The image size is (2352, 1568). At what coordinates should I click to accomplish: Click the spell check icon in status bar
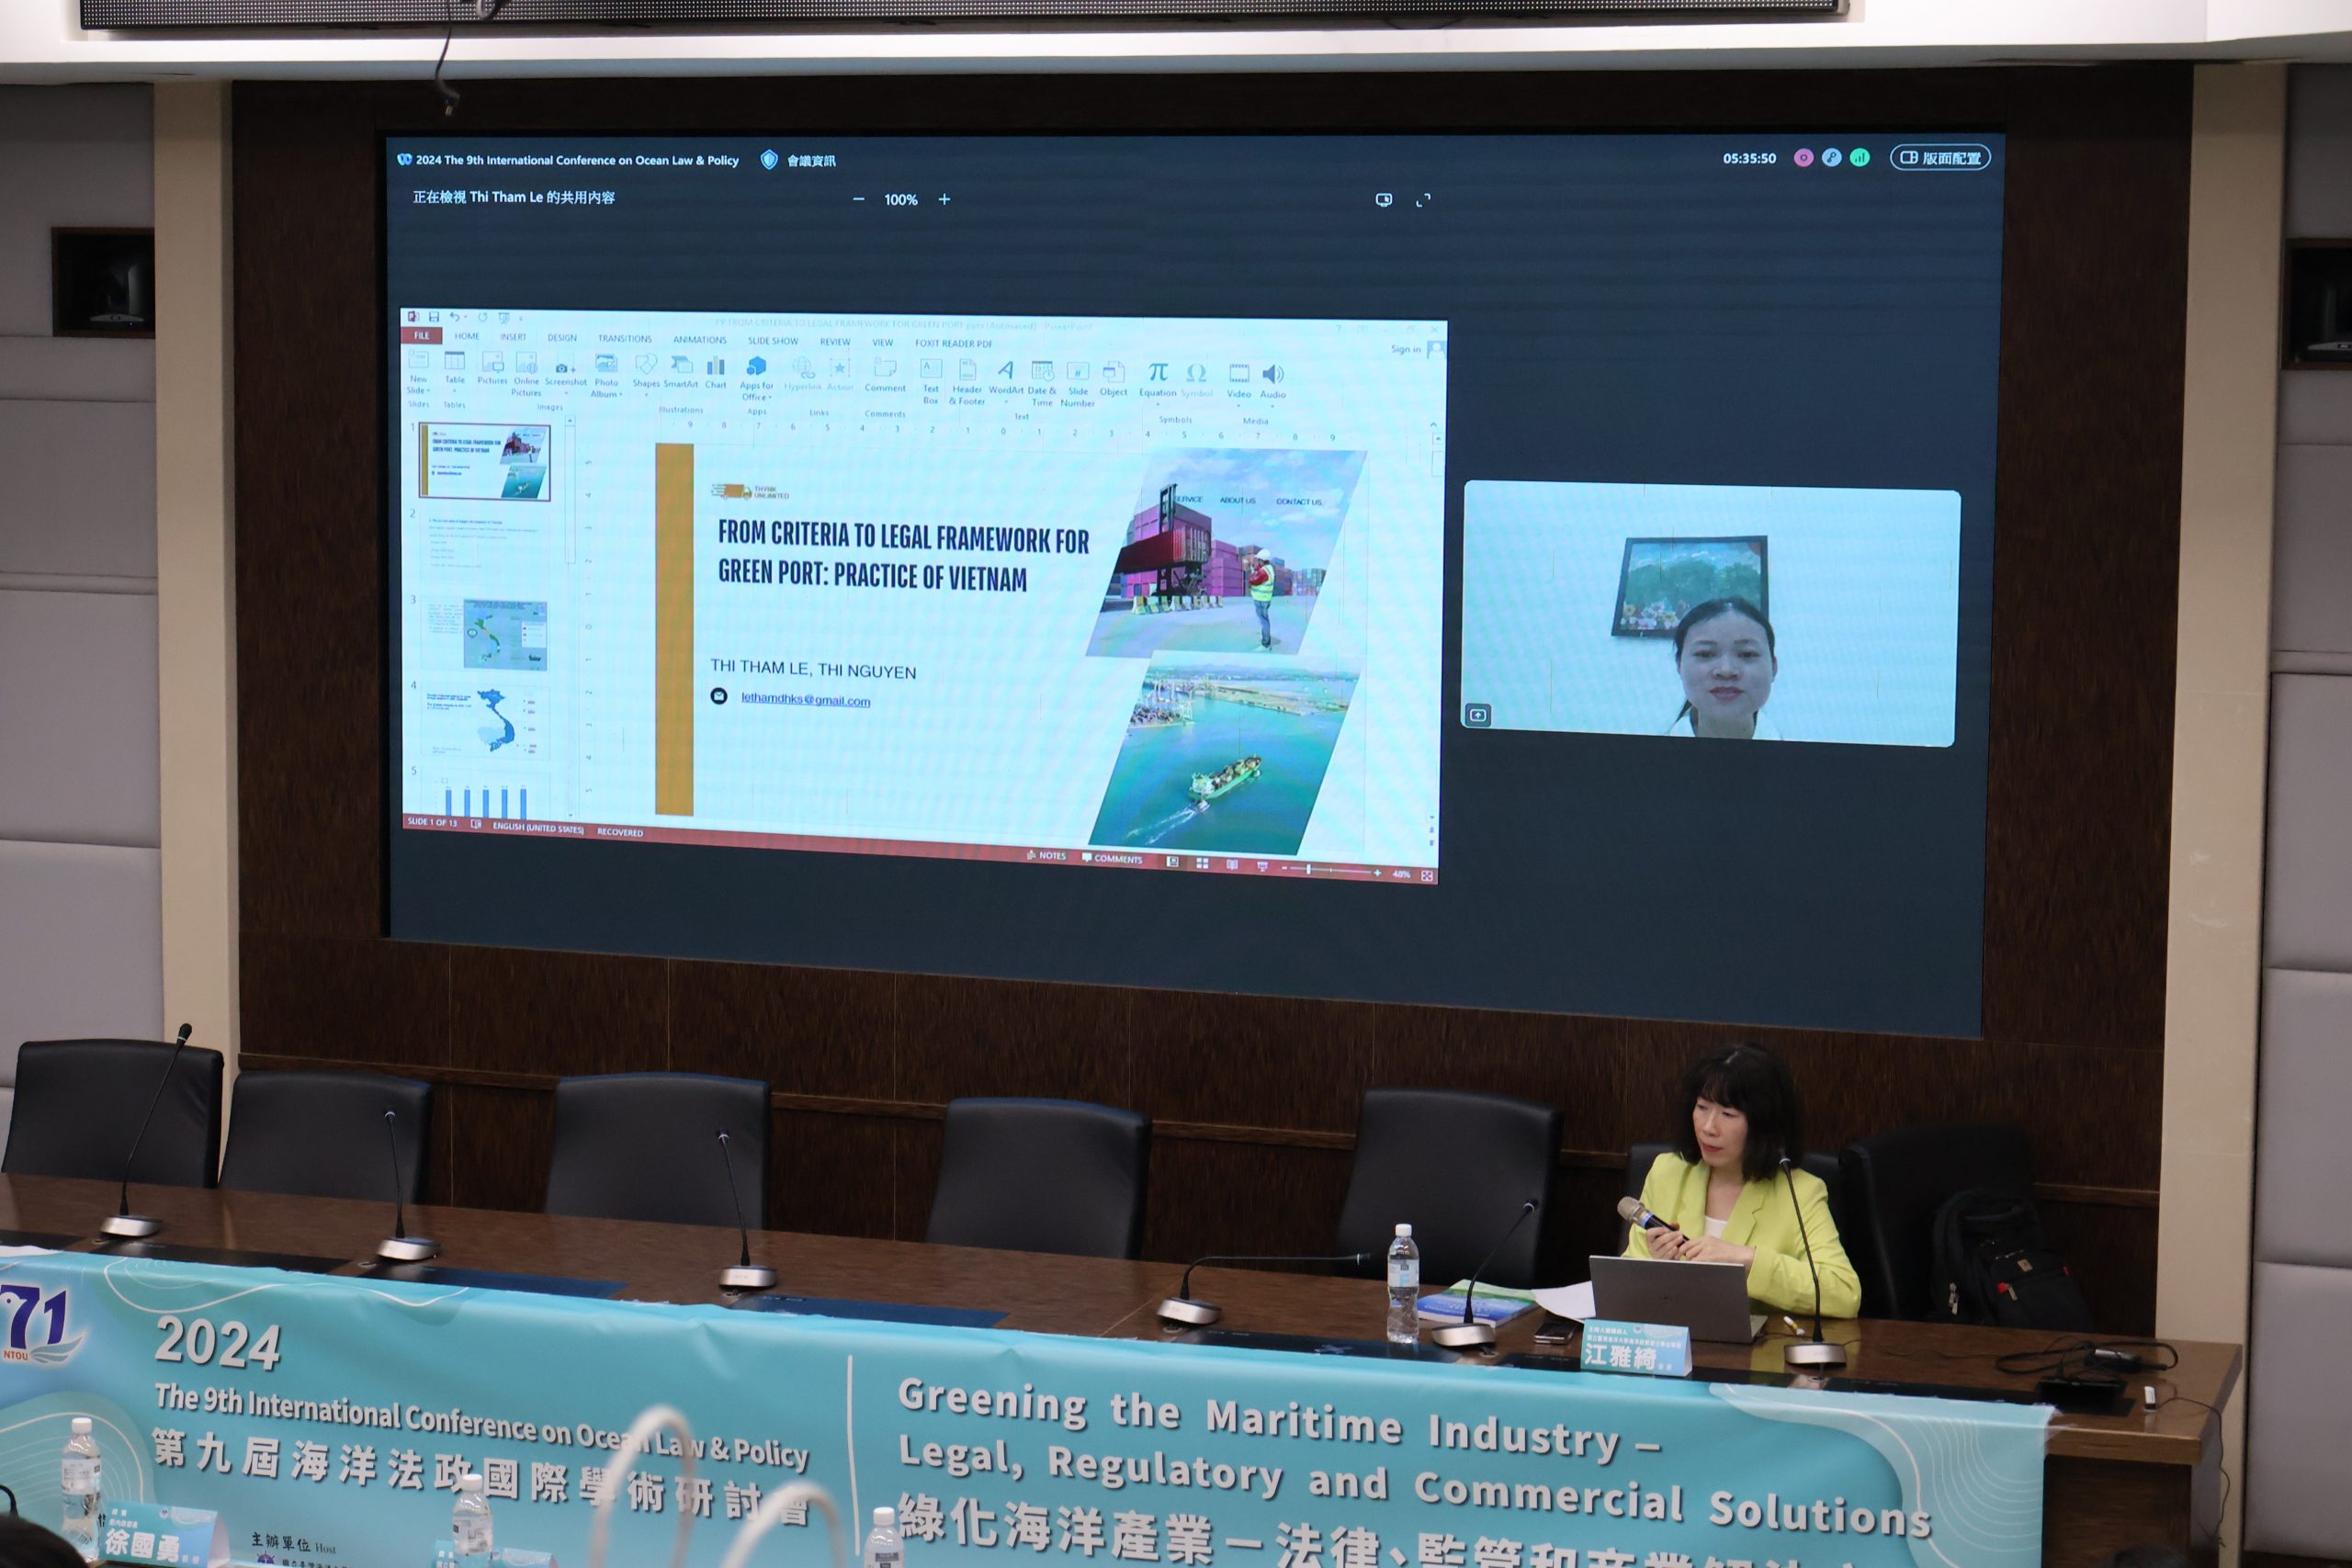[476, 824]
